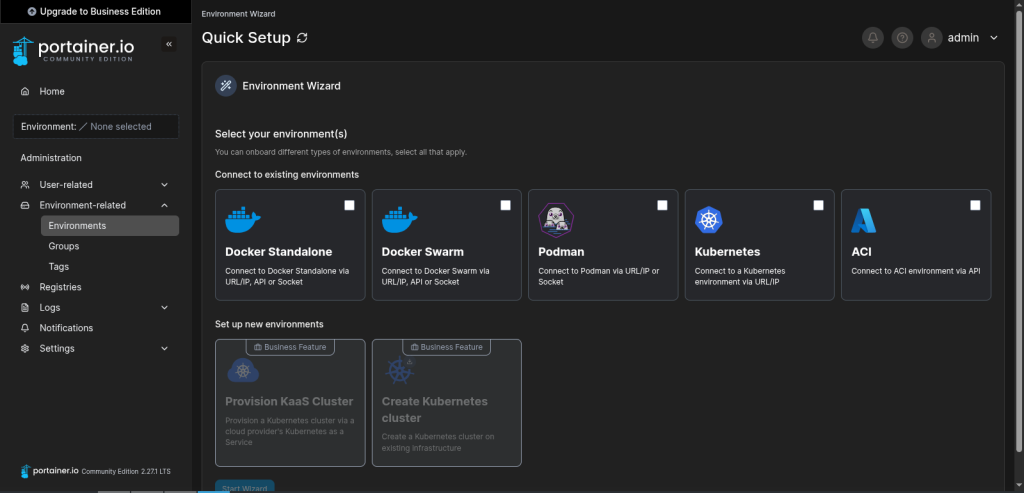Click 'Set up new environments' heading
1024x493 pixels.
269,324
